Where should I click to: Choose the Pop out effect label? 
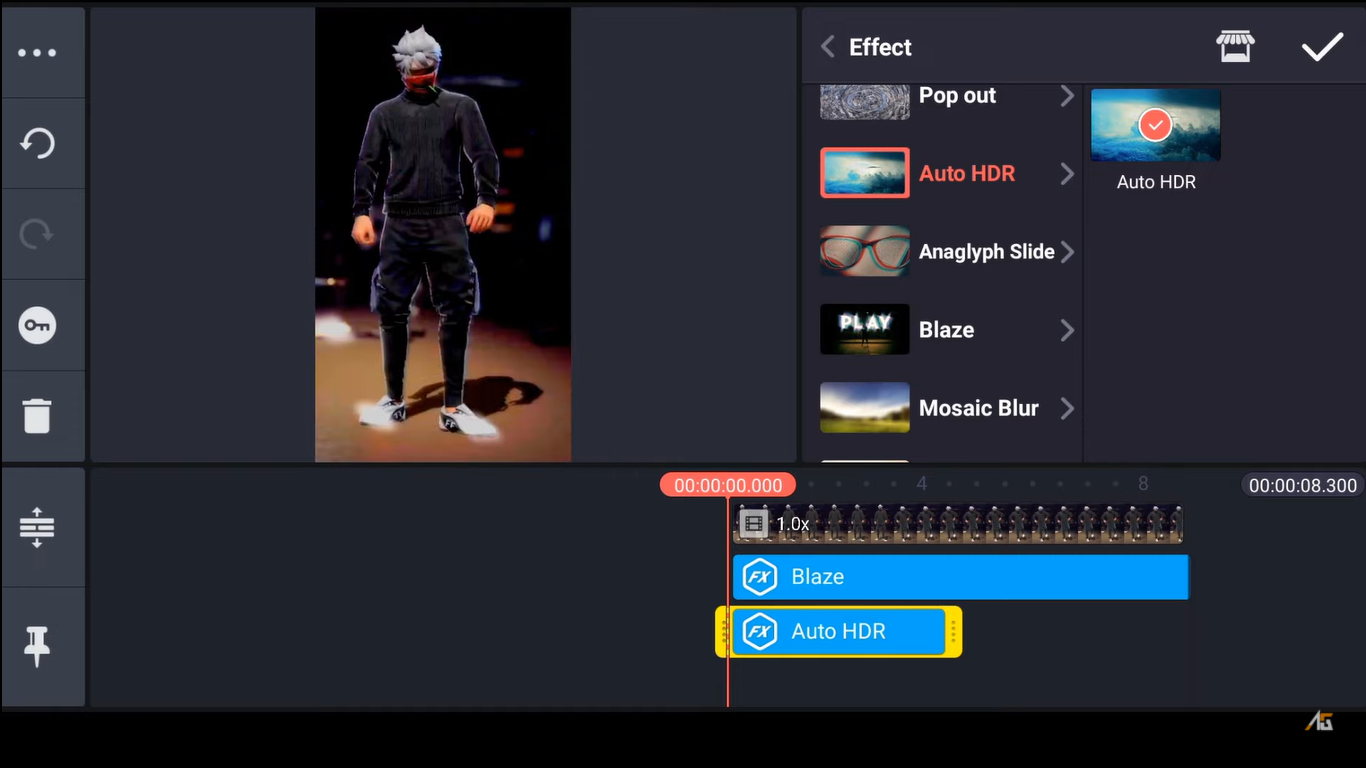[x=957, y=96]
